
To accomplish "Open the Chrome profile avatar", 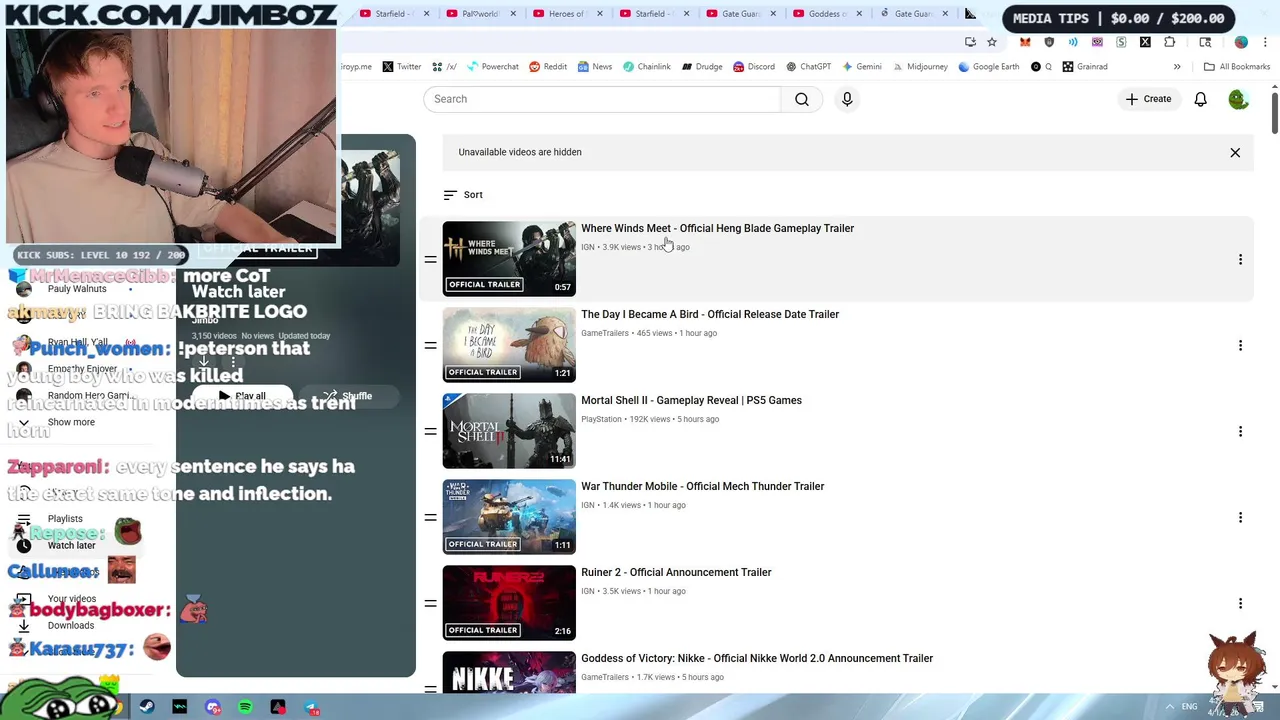I will pos(1241,42).
